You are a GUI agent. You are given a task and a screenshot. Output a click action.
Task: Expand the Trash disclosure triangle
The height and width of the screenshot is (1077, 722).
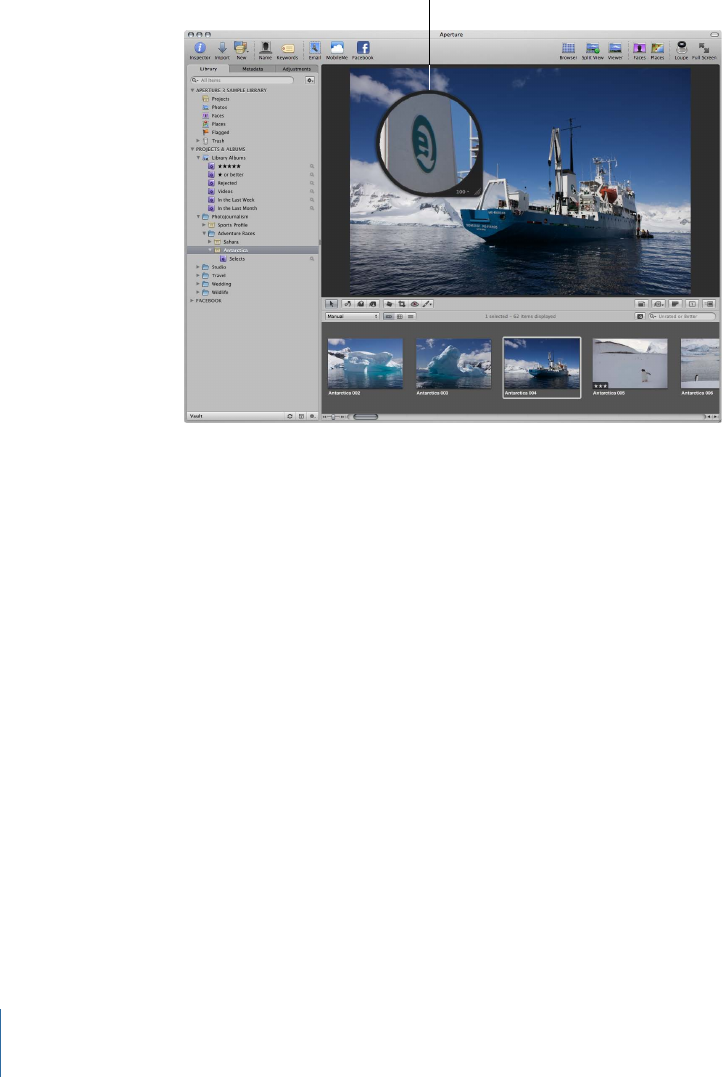[198, 140]
